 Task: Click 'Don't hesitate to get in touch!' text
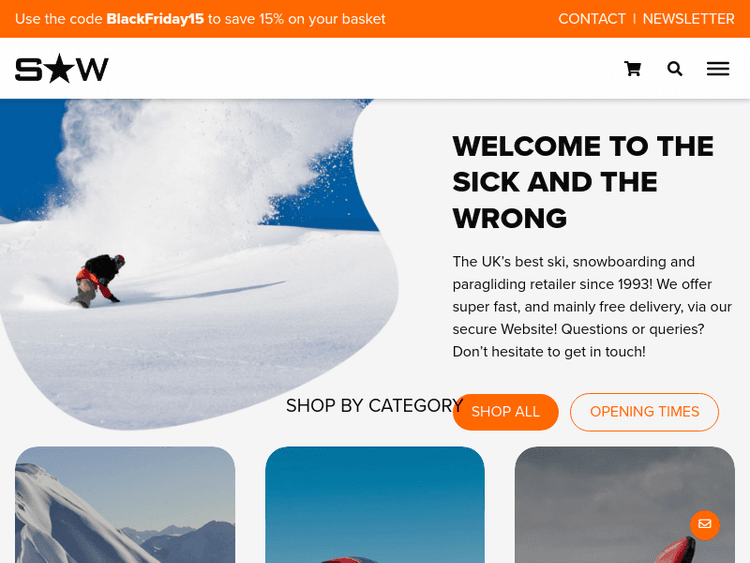point(549,352)
